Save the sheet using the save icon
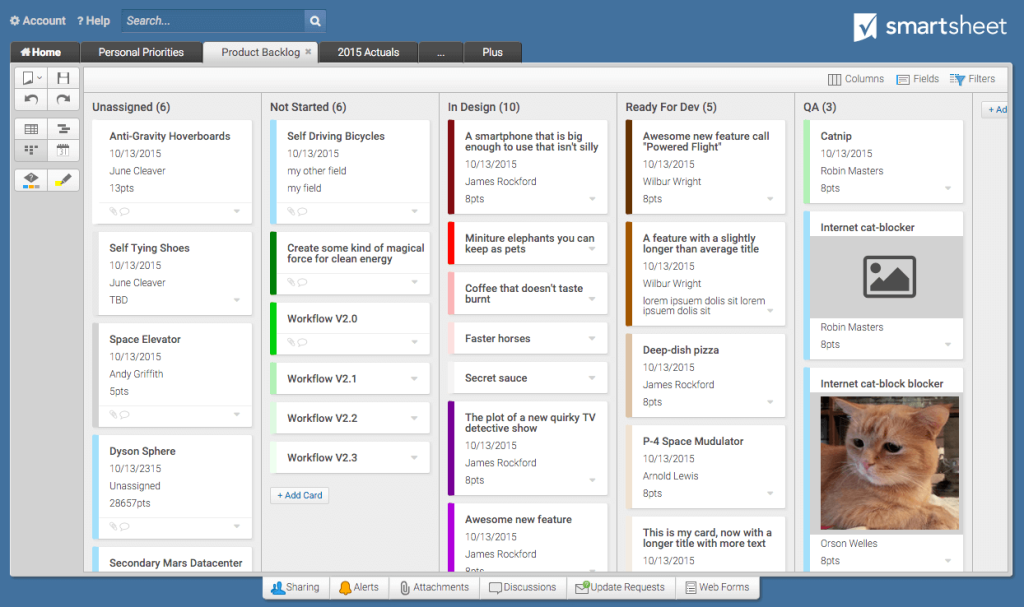This screenshot has width=1024, height=607. [65, 78]
